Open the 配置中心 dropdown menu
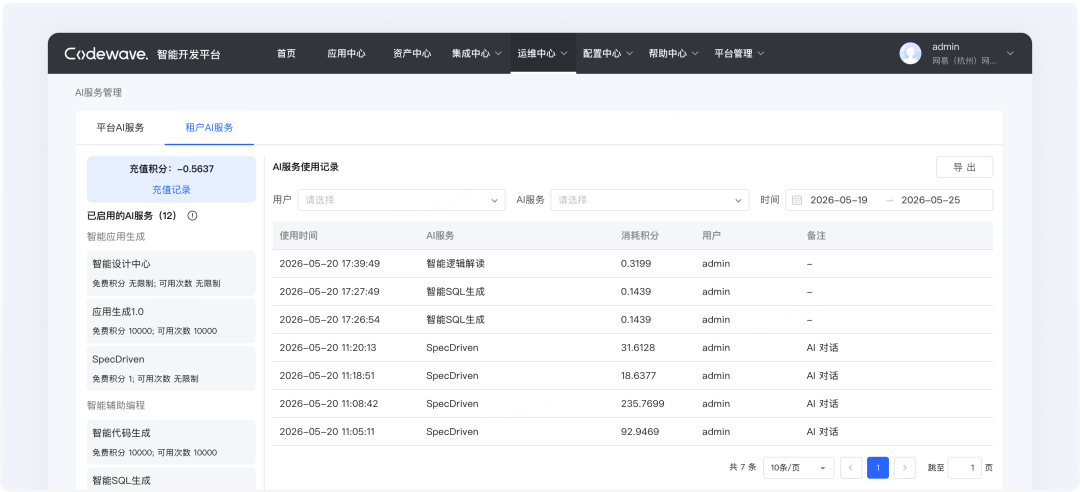1080x492 pixels. point(608,54)
